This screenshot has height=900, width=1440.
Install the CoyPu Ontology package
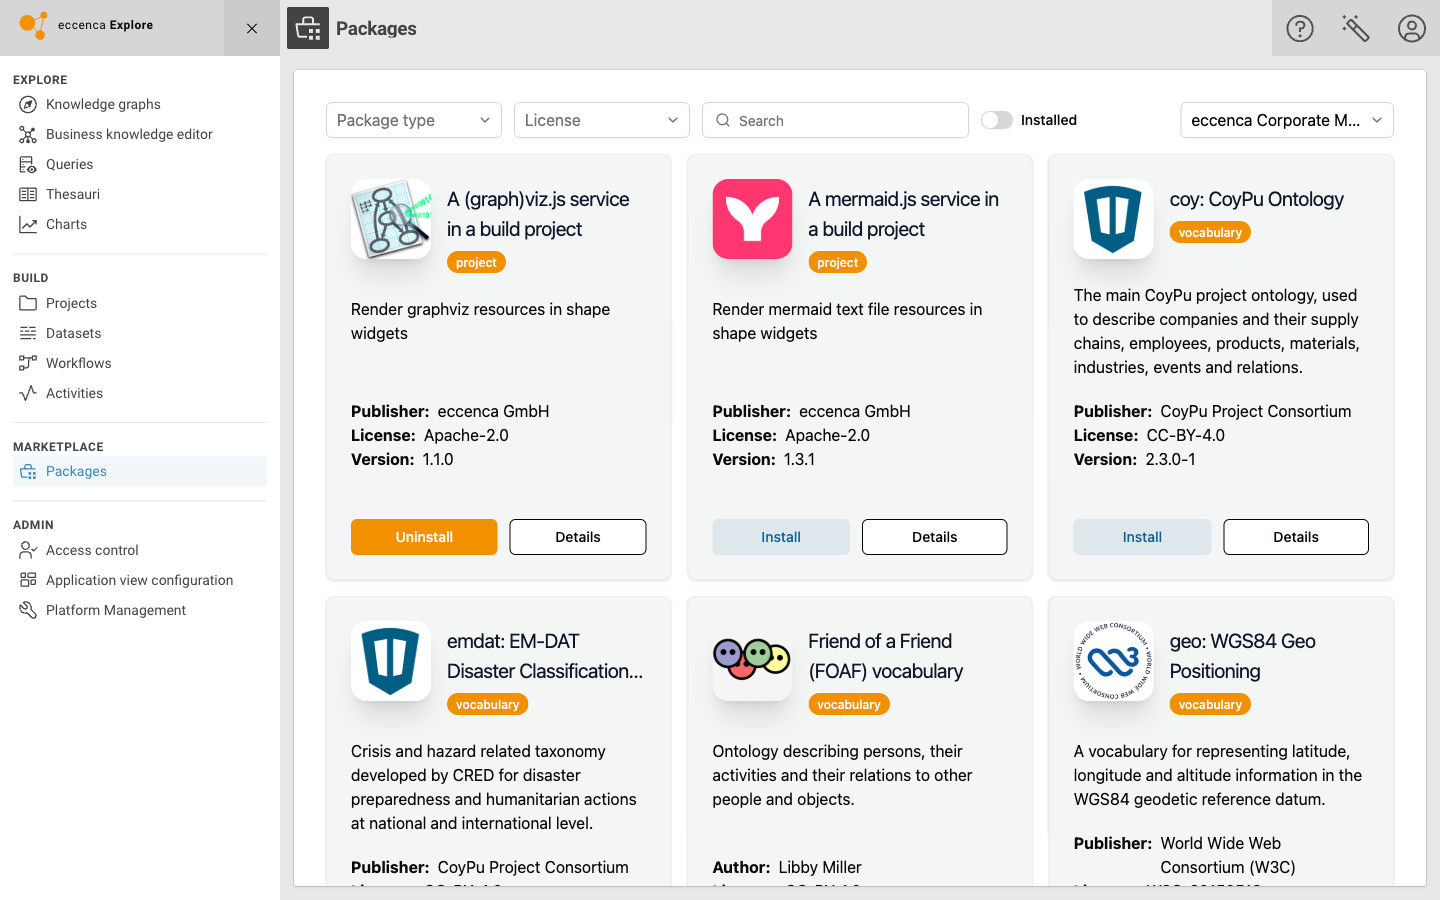(x=1142, y=537)
